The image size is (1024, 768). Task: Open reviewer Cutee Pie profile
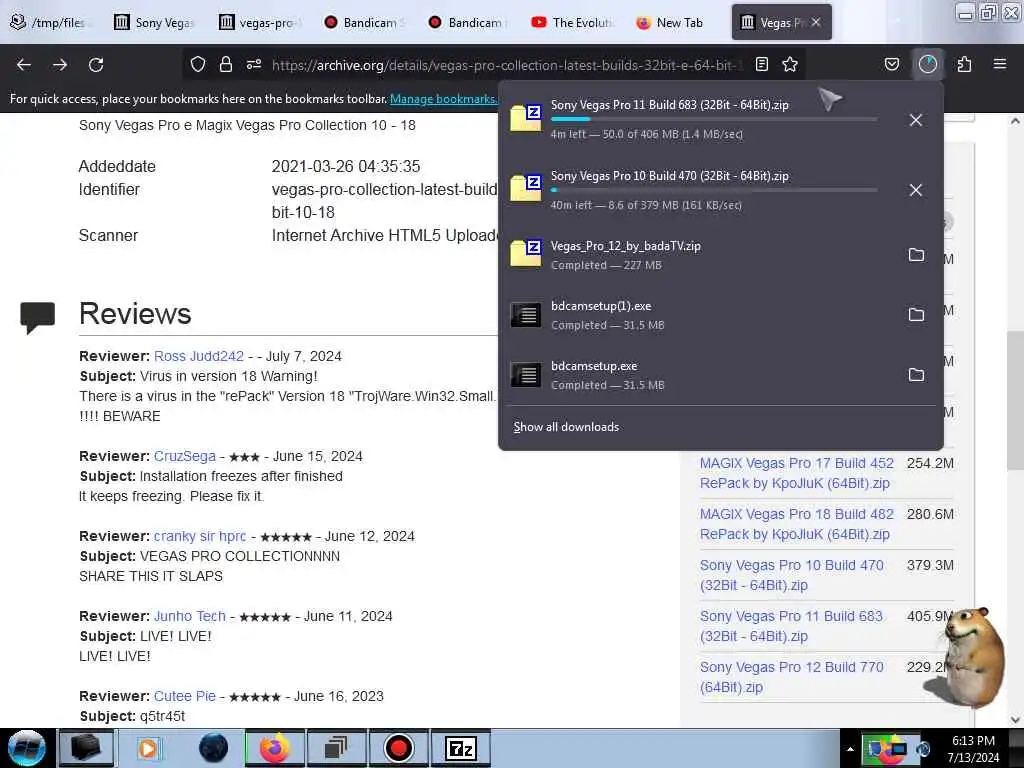pyautogui.click(x=184, y=696)
